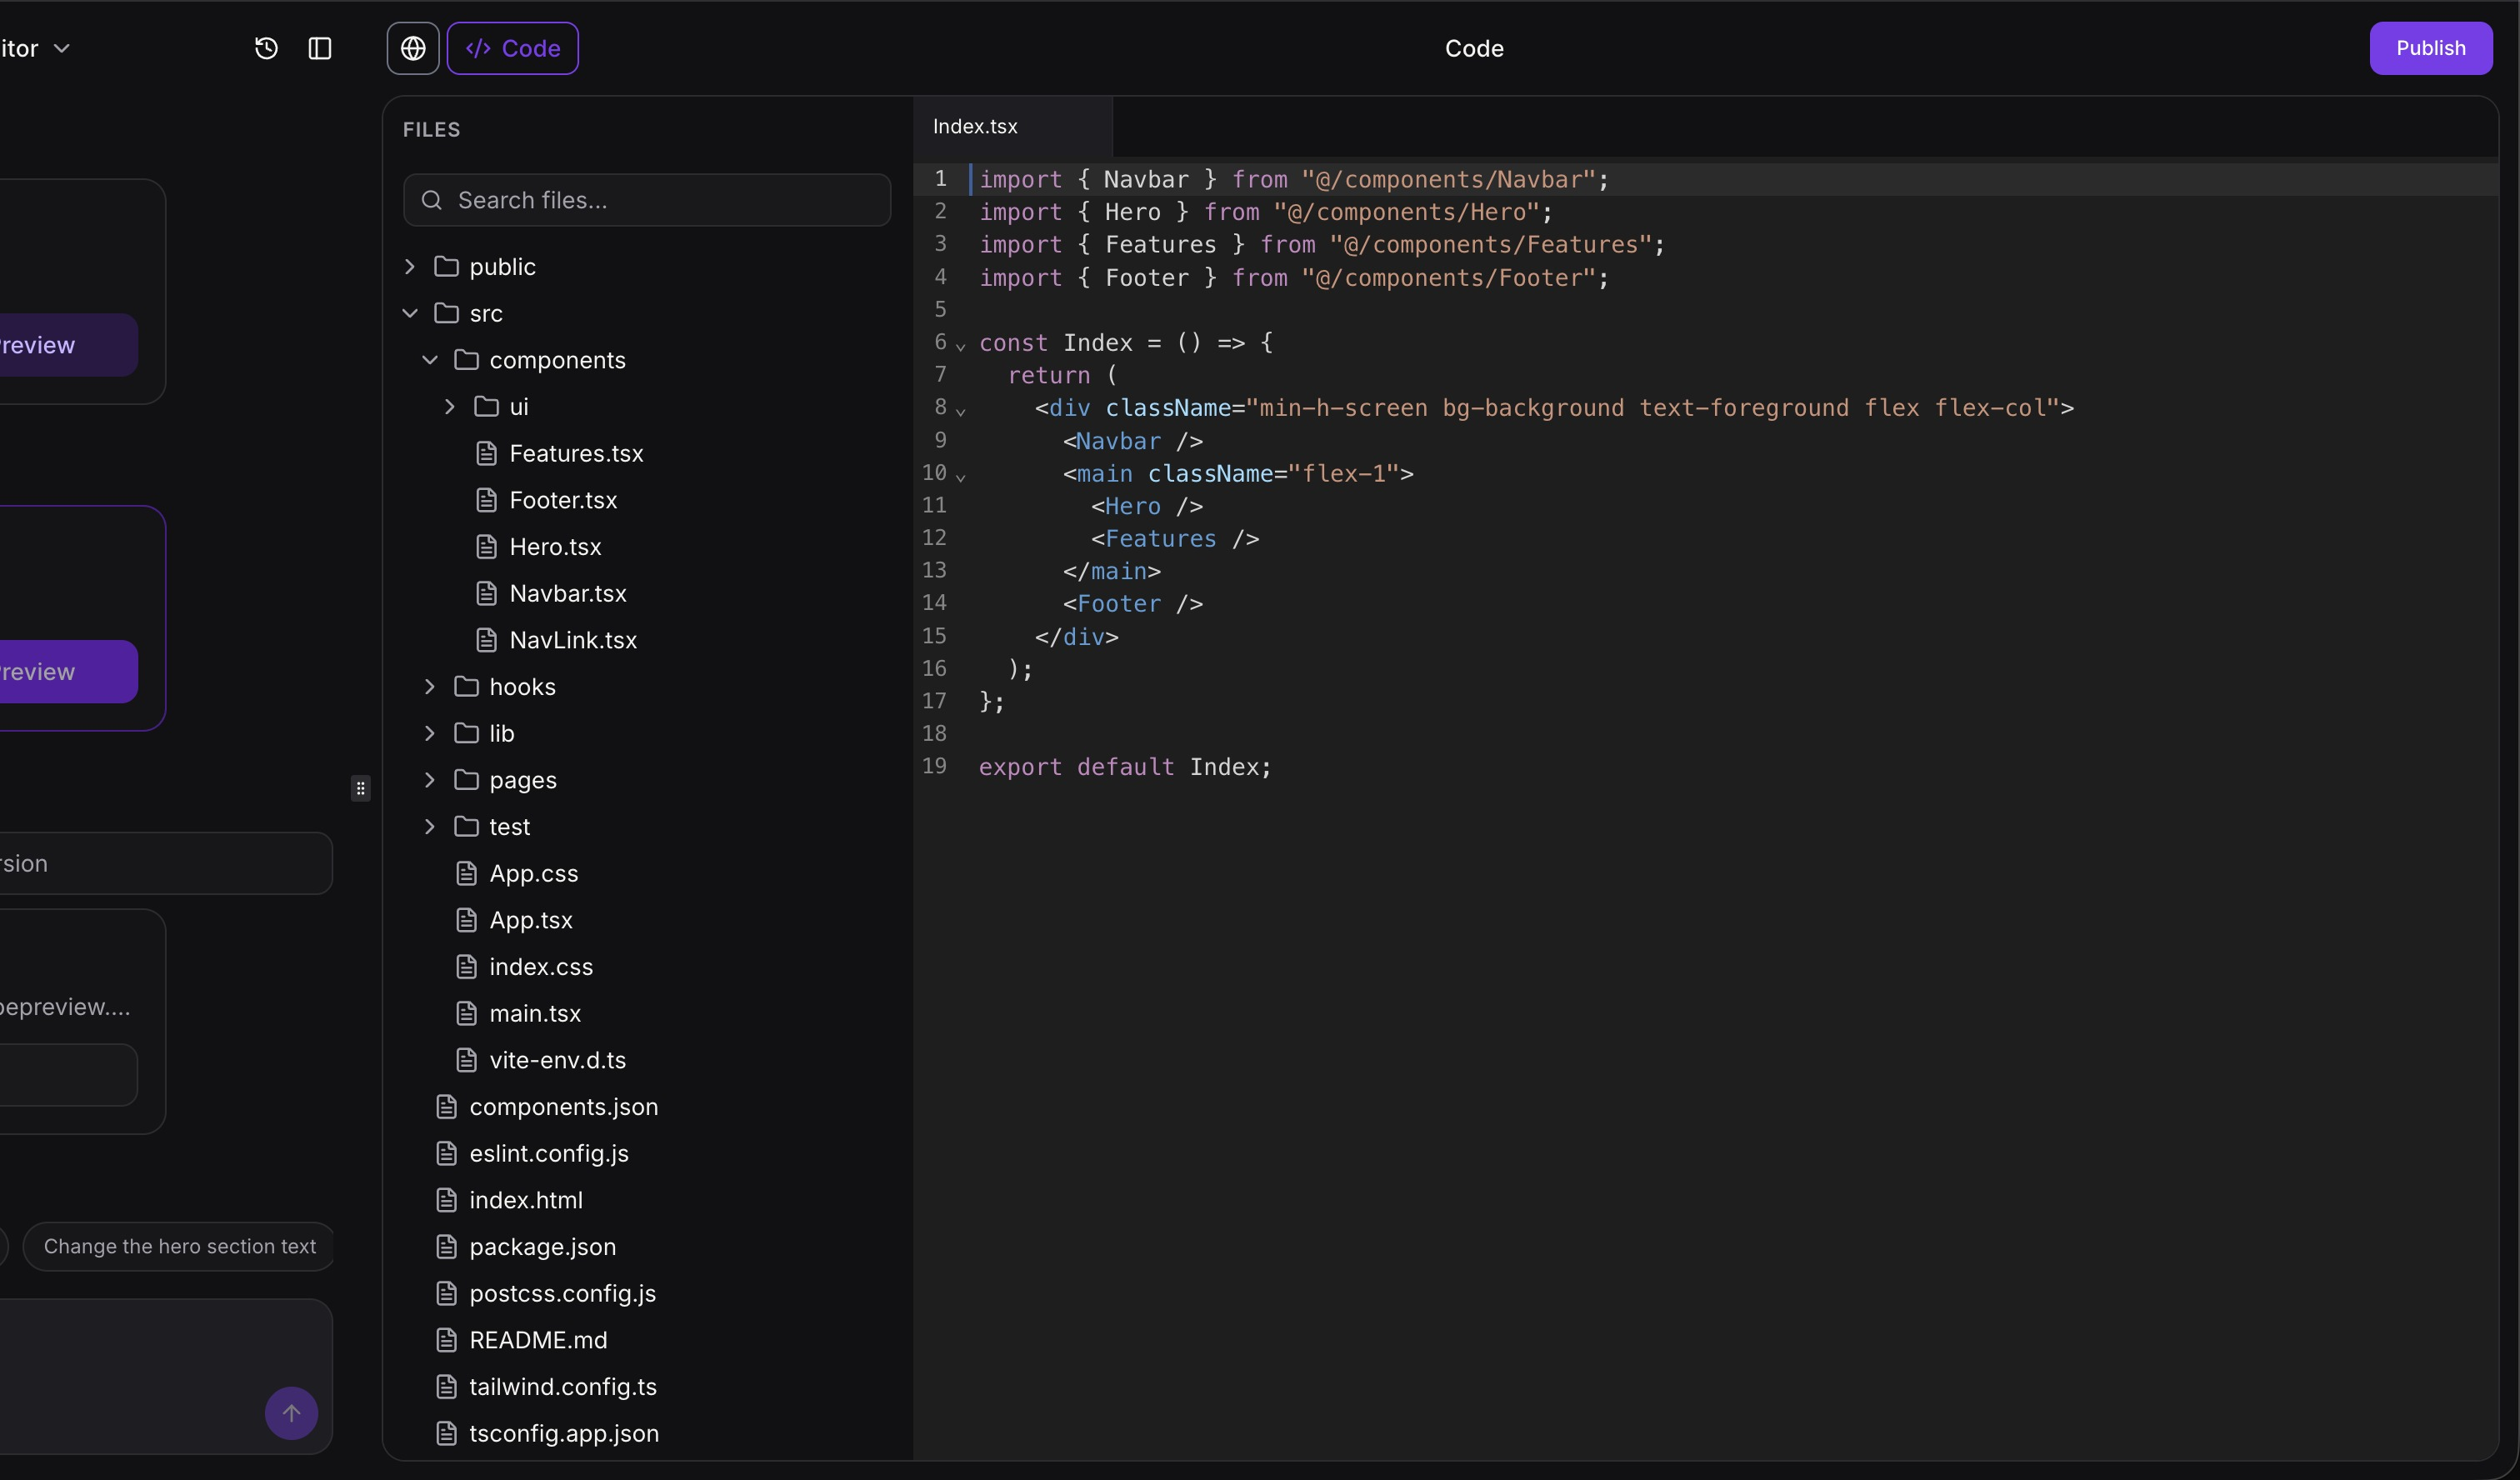
Task: Open postcss.config.js file
Action: click(x=563, y=1293)
